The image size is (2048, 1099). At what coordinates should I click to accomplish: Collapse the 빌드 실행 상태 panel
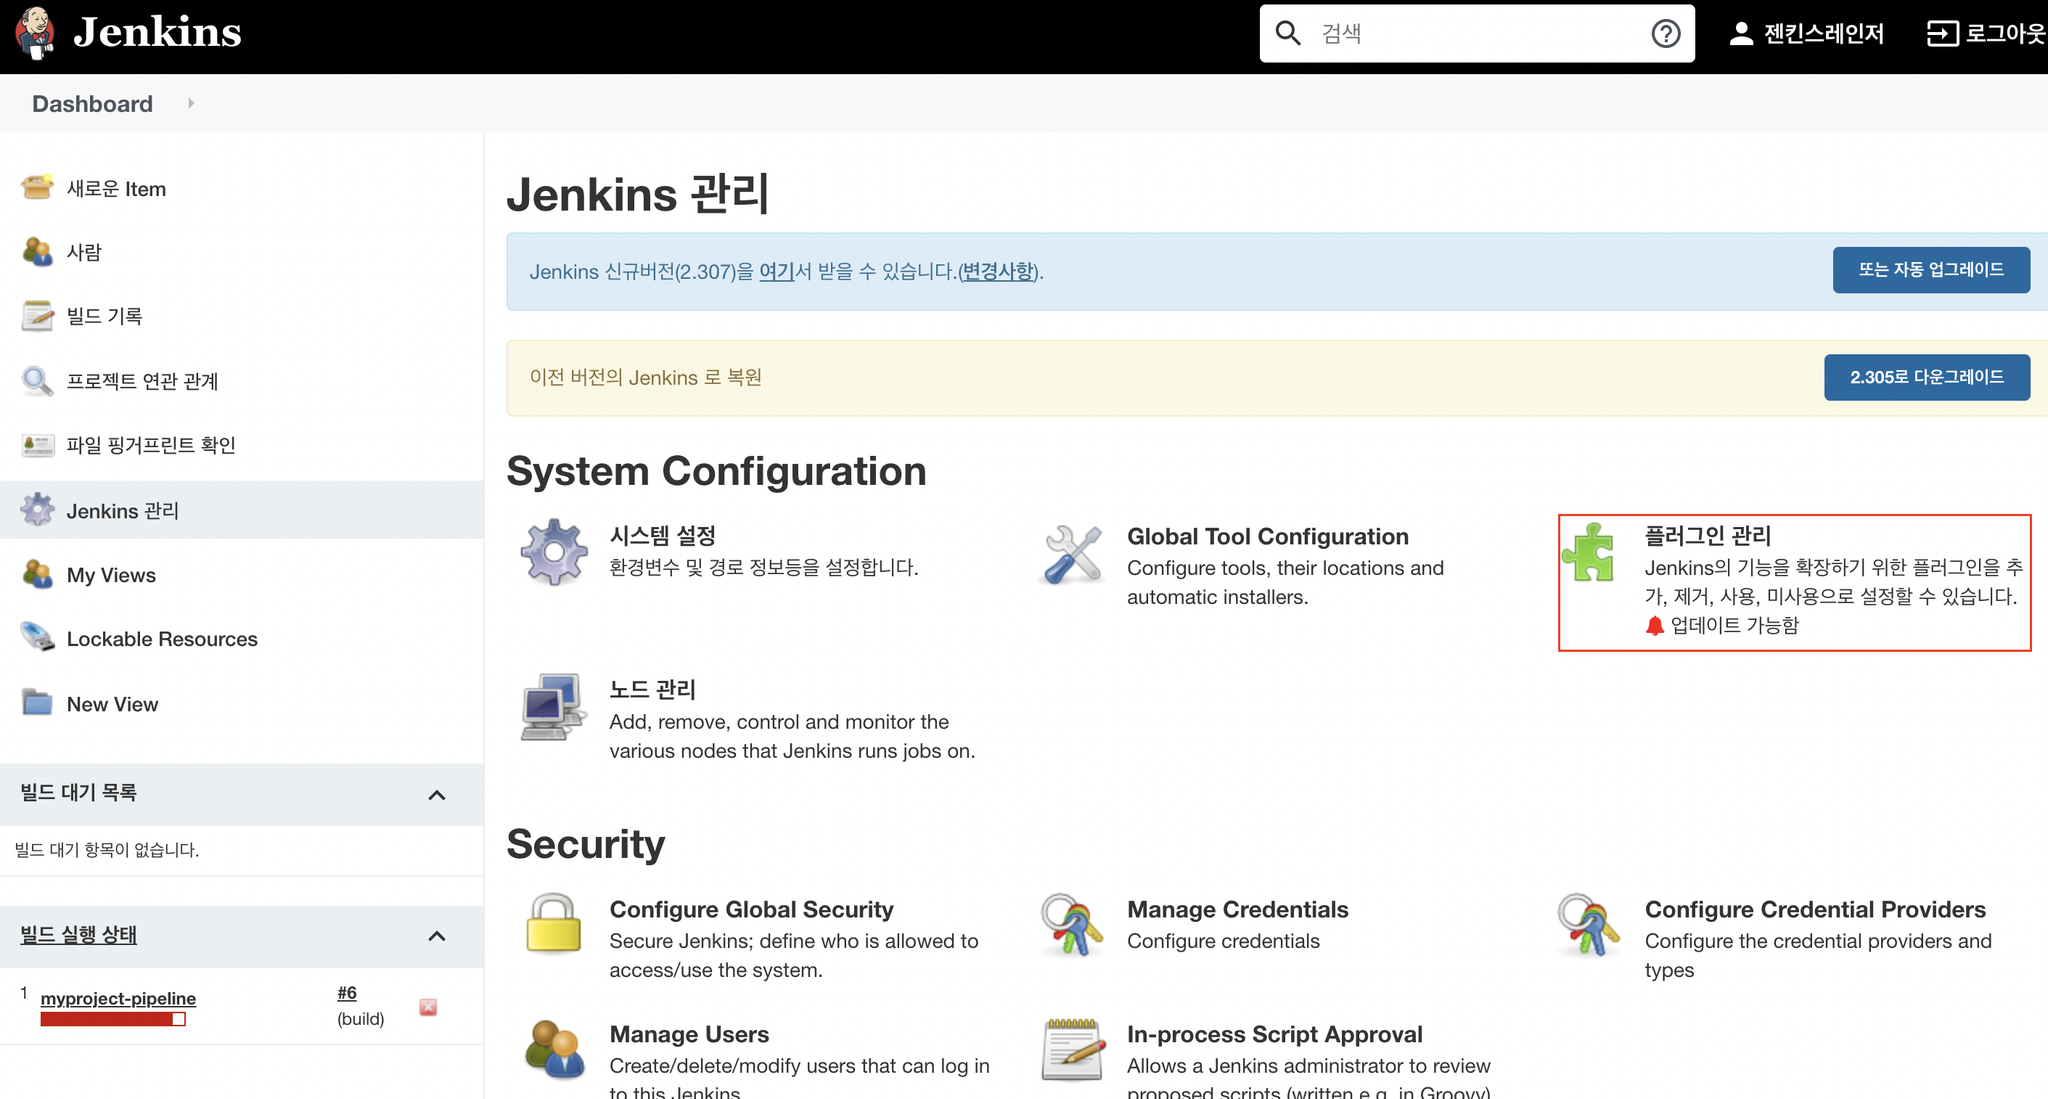pyautogui.click(x=436, y=936)
